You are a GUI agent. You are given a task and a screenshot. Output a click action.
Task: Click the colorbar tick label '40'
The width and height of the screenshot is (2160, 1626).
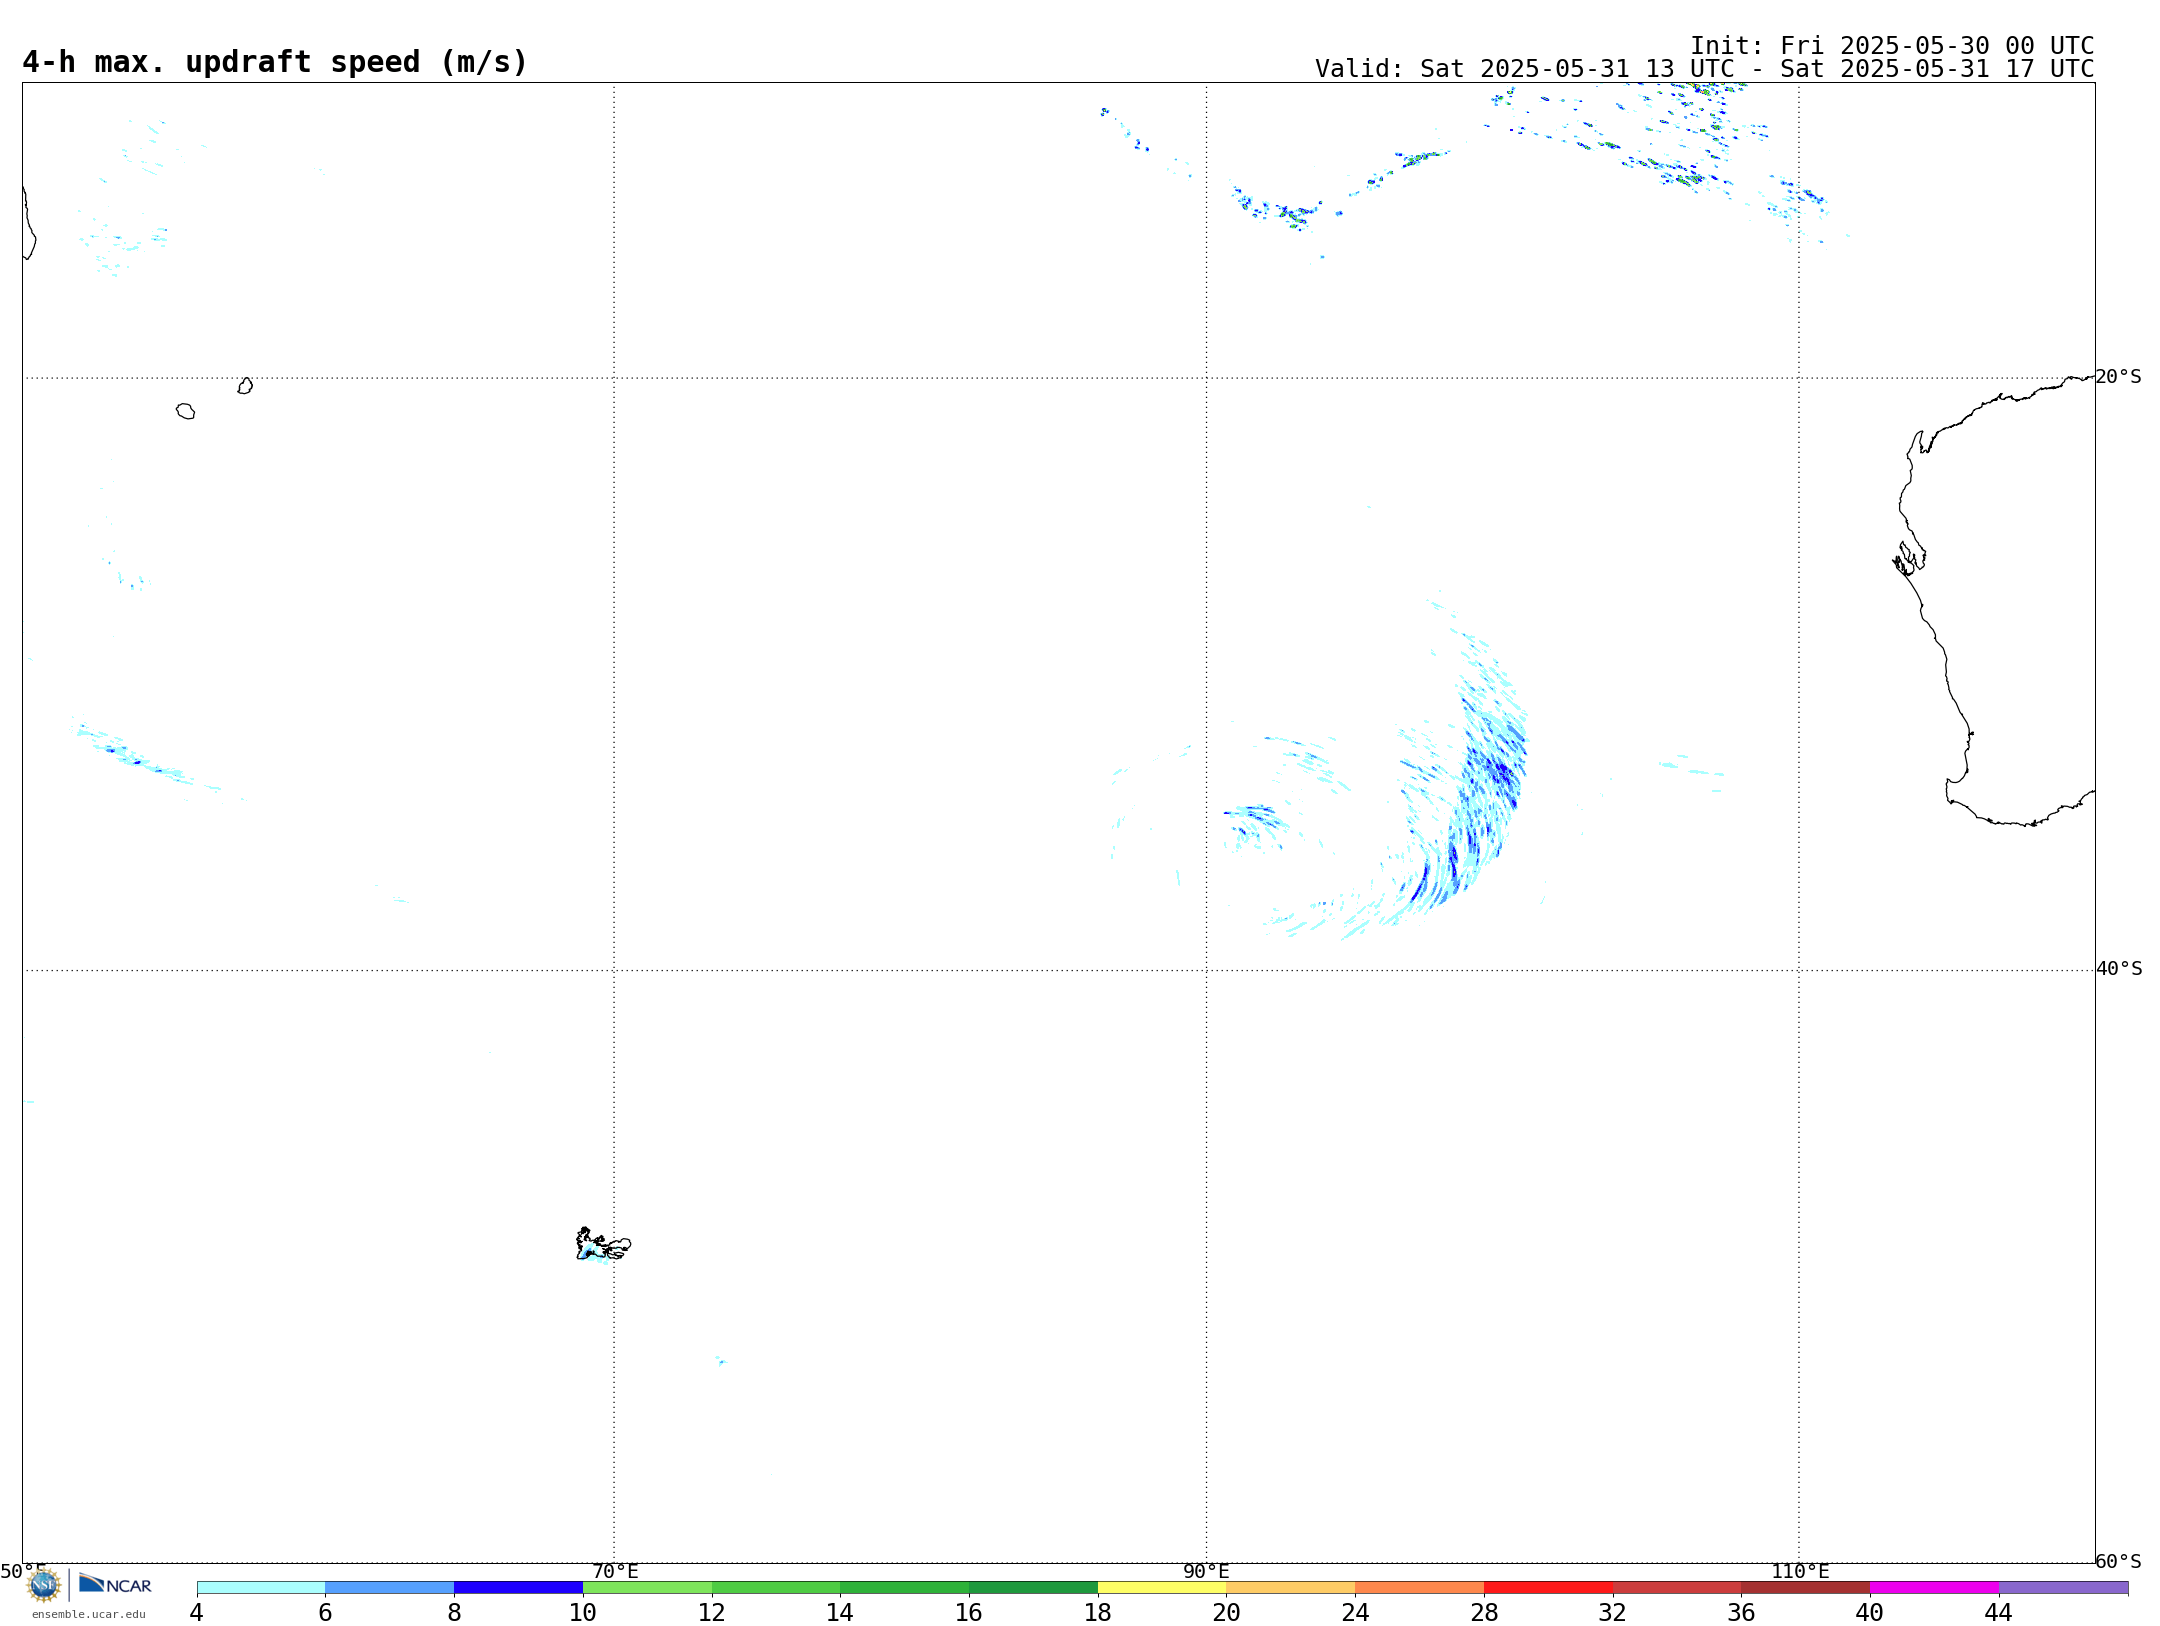pos(1870,1612)
